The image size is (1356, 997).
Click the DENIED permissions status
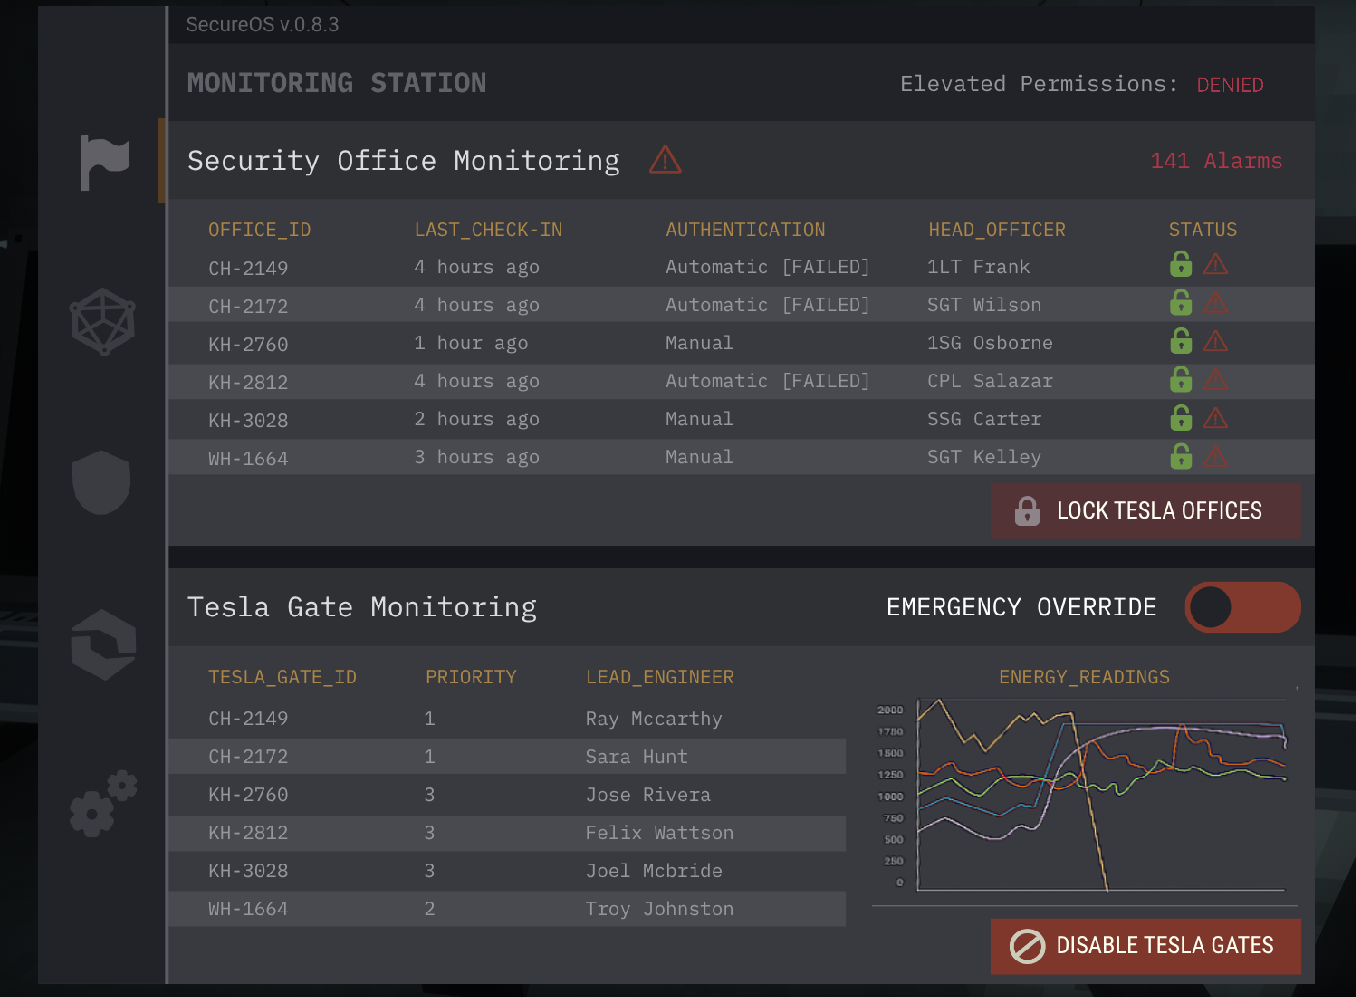click(x=1230, y=85)
